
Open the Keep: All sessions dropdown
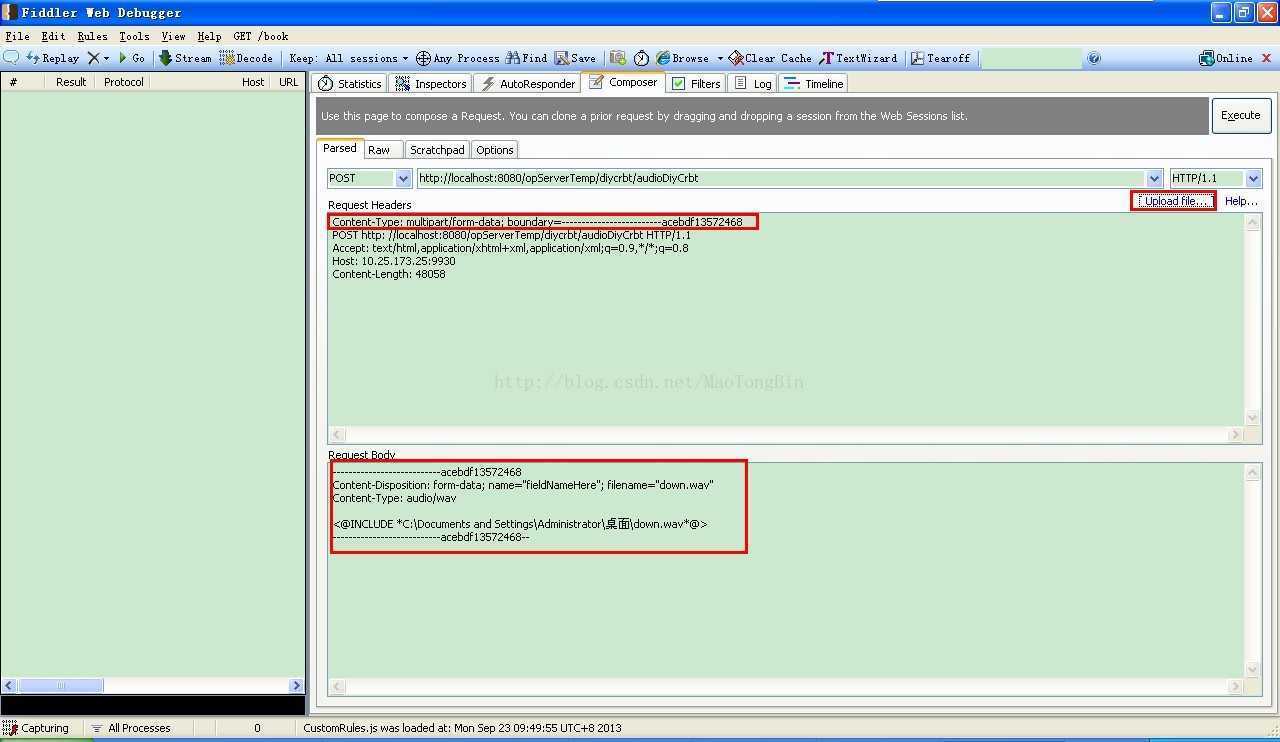pyautogui.click(x=348, y=58)
